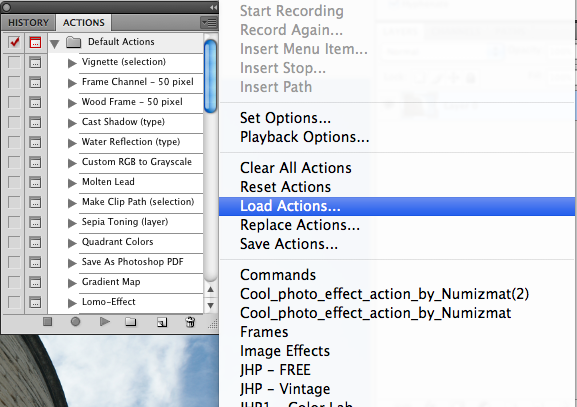The image size is (577, 407).
Task: Expand the Lomo-Effect action steps
Action: pos(72,303)
